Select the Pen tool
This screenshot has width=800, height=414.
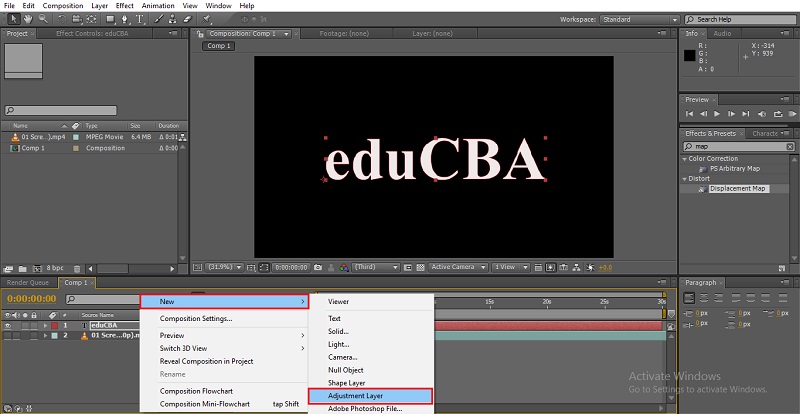(x=124, y=19)
